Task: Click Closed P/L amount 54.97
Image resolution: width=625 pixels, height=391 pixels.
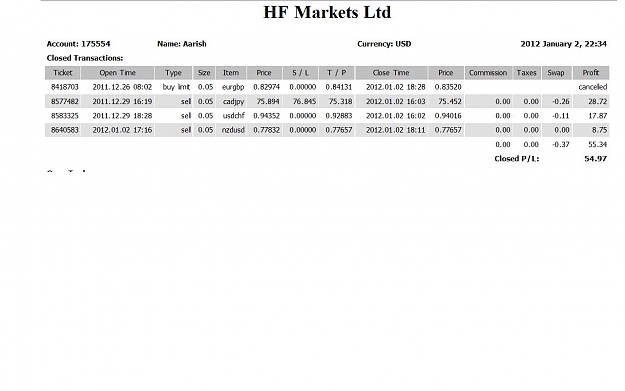Action: [x=596, y=159]
